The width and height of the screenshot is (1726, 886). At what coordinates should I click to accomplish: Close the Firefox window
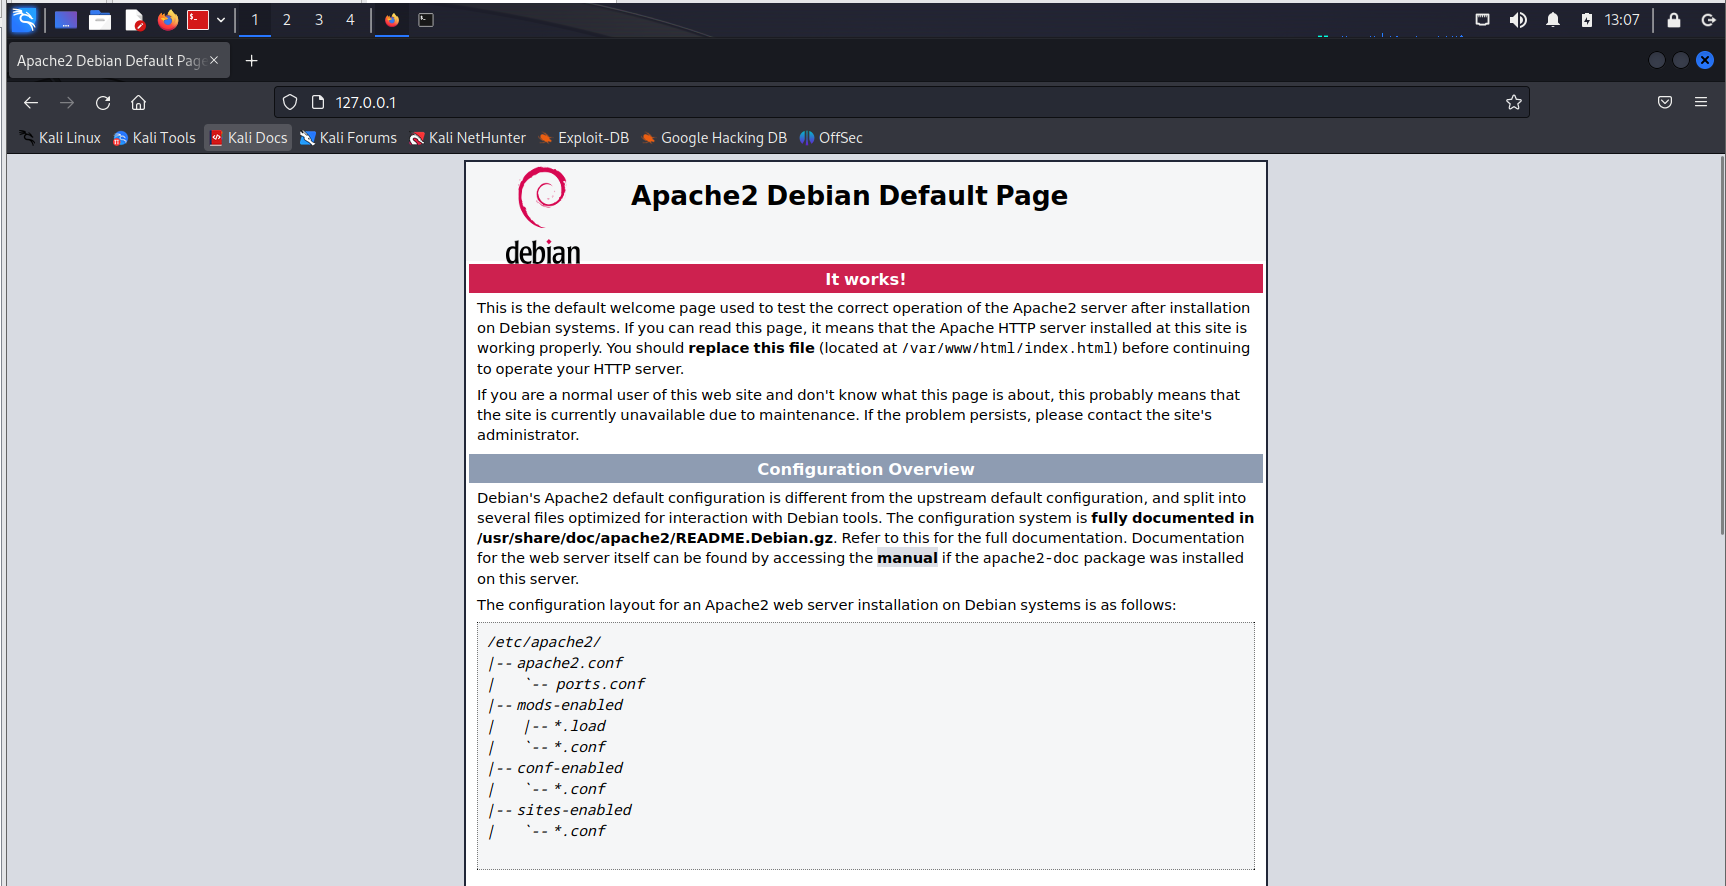[x=1705, y=60]
